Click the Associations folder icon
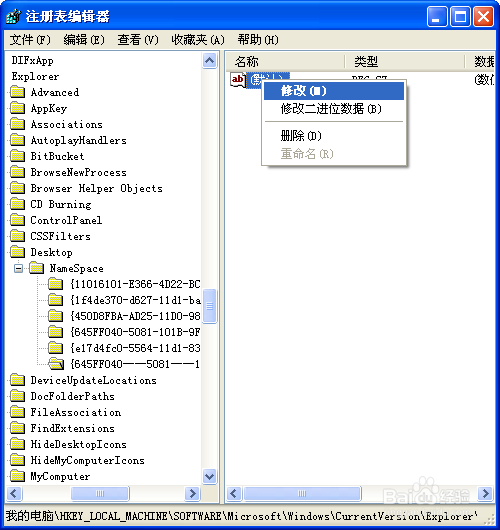 click(x=17, y=124)
